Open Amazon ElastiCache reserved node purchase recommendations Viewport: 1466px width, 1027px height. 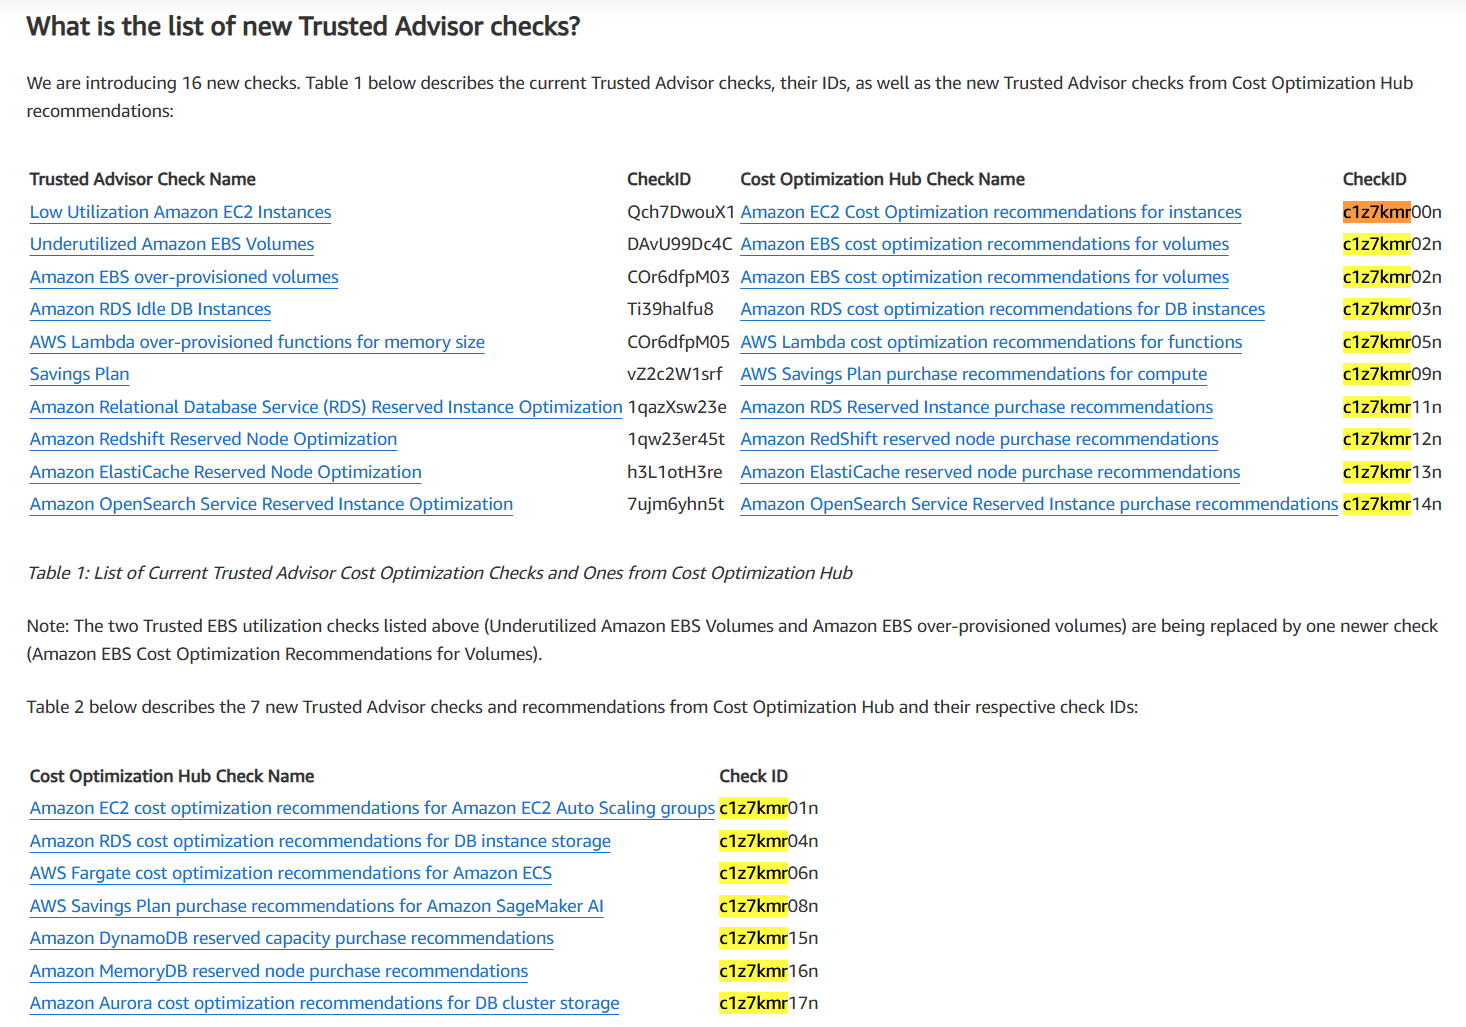[990, 472]
